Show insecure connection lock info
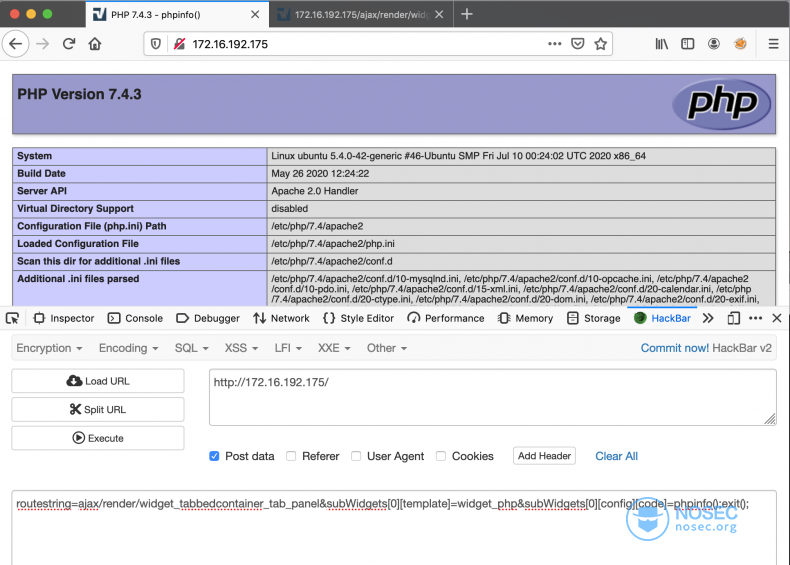This screenshot has width=790, height=565. (x=179, y=44)
